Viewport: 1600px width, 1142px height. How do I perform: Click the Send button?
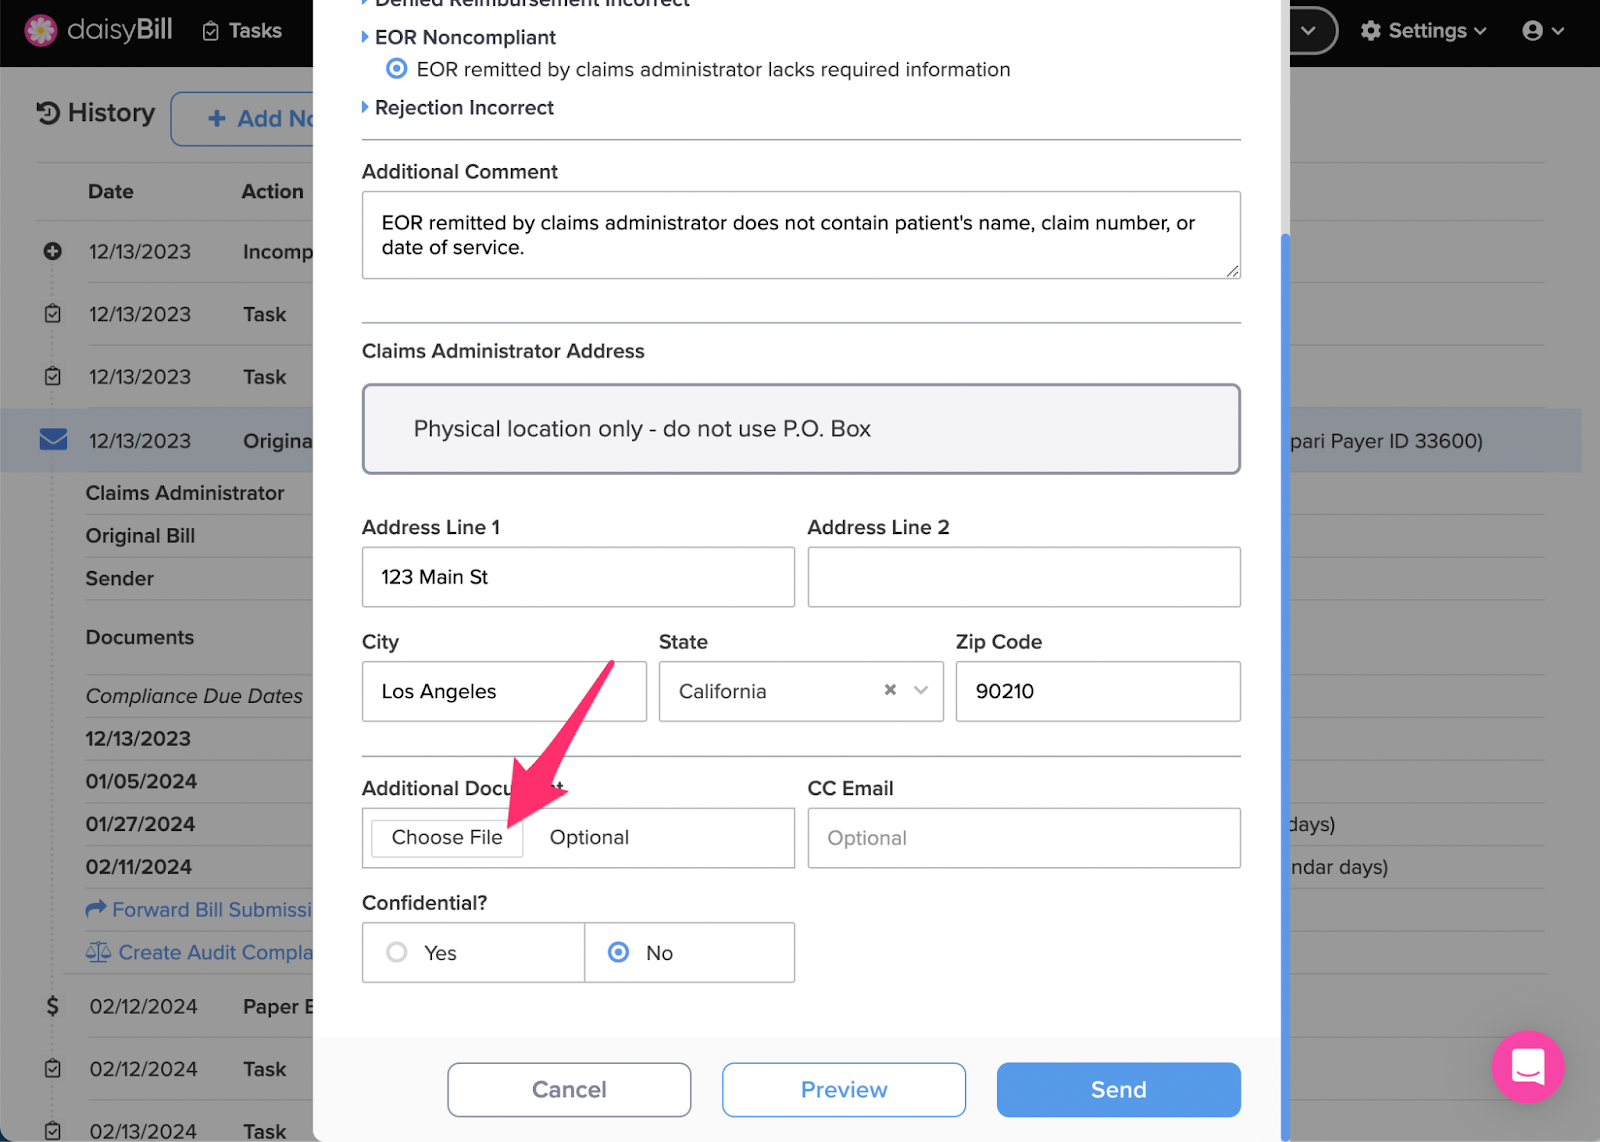(1118, 1089)
